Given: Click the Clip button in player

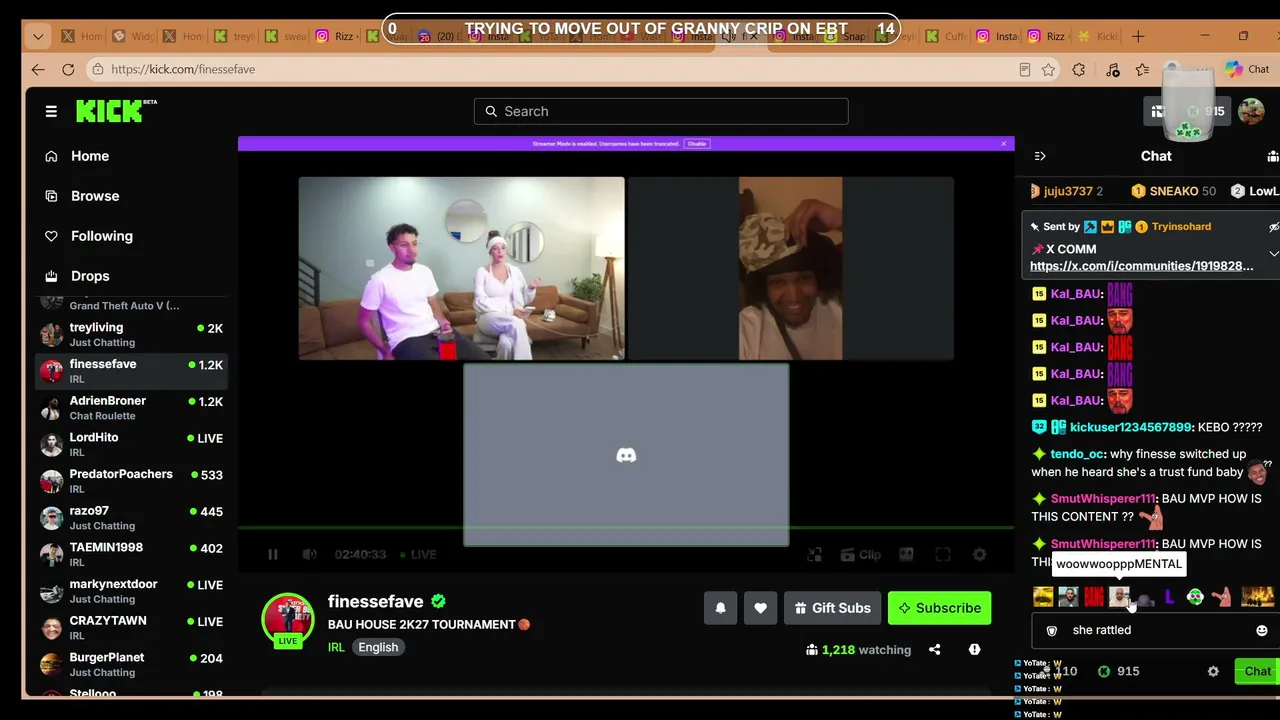Looking at the screenshot, I should coord(861,554).
